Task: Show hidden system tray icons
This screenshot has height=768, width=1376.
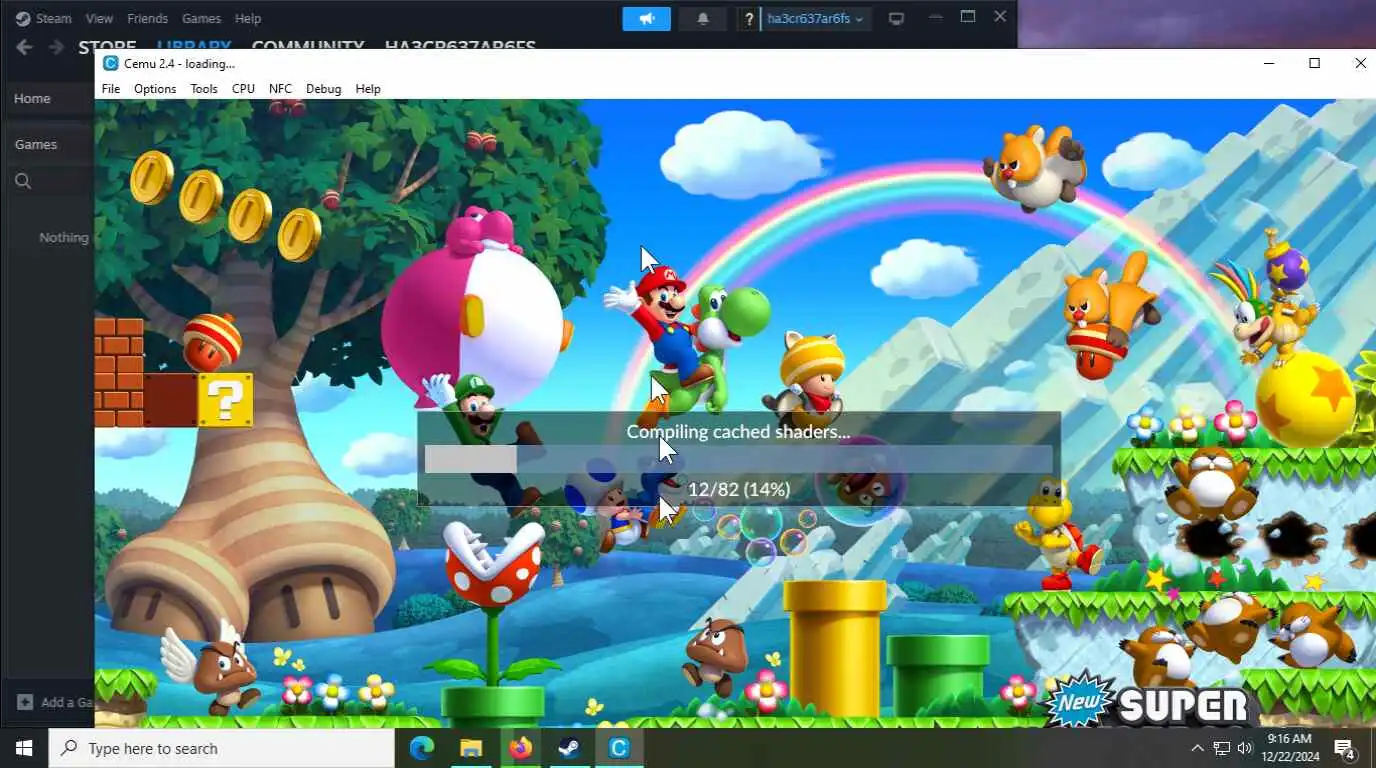Action: tap(1197, 748)
